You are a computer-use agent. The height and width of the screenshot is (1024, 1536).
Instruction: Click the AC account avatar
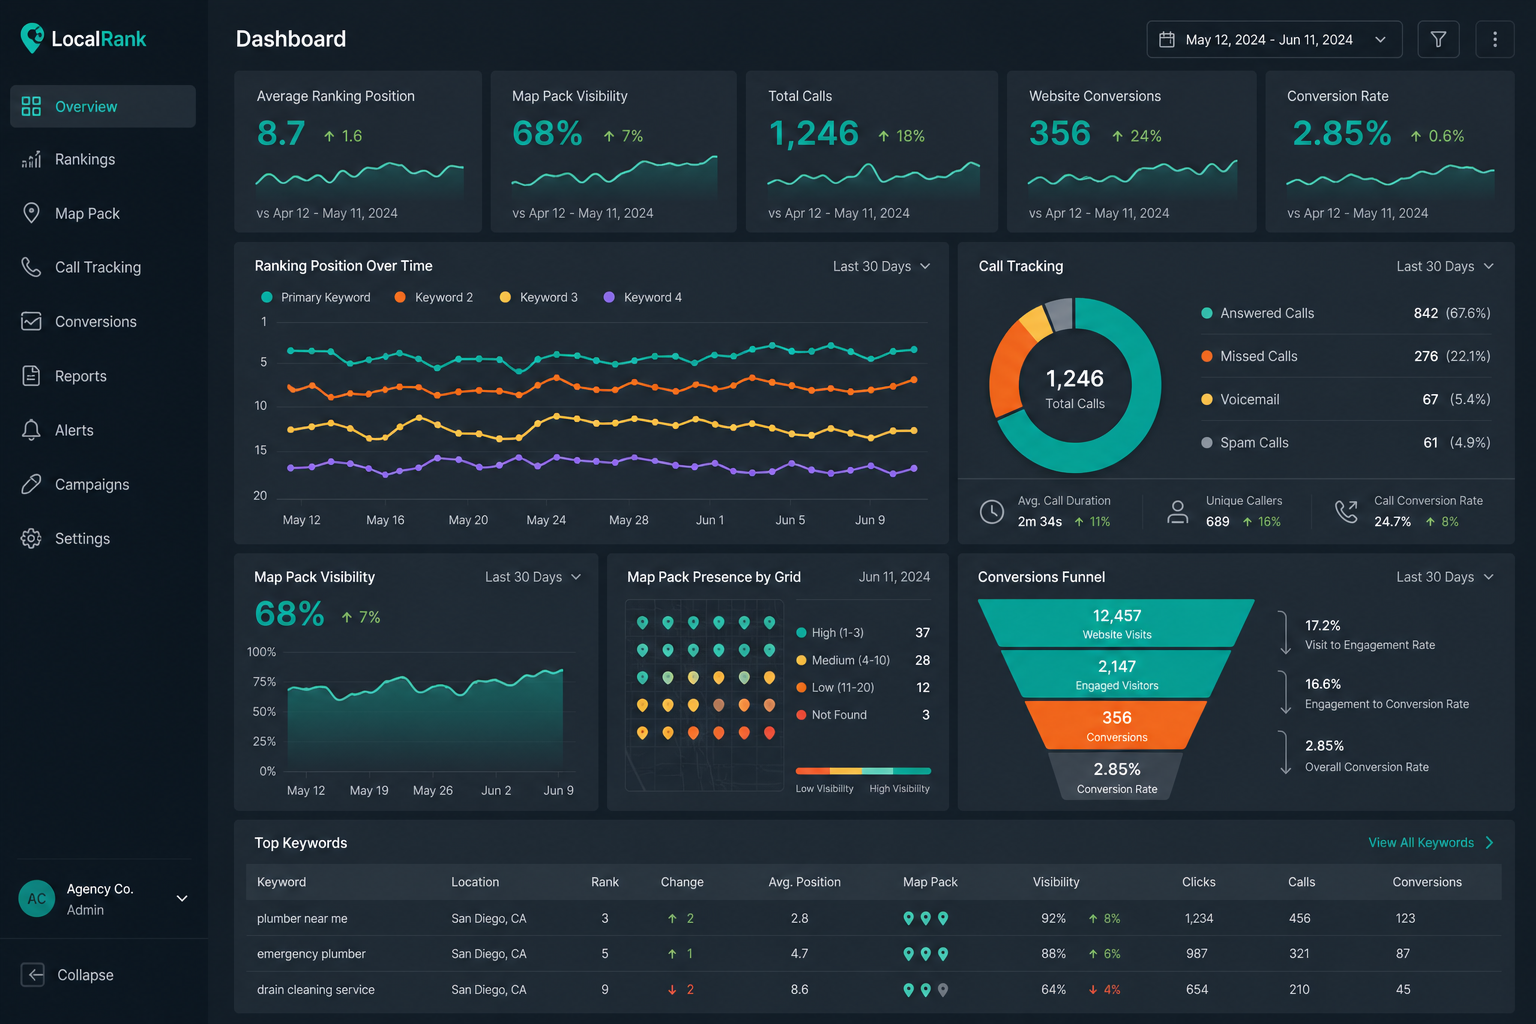click(37, 898)
